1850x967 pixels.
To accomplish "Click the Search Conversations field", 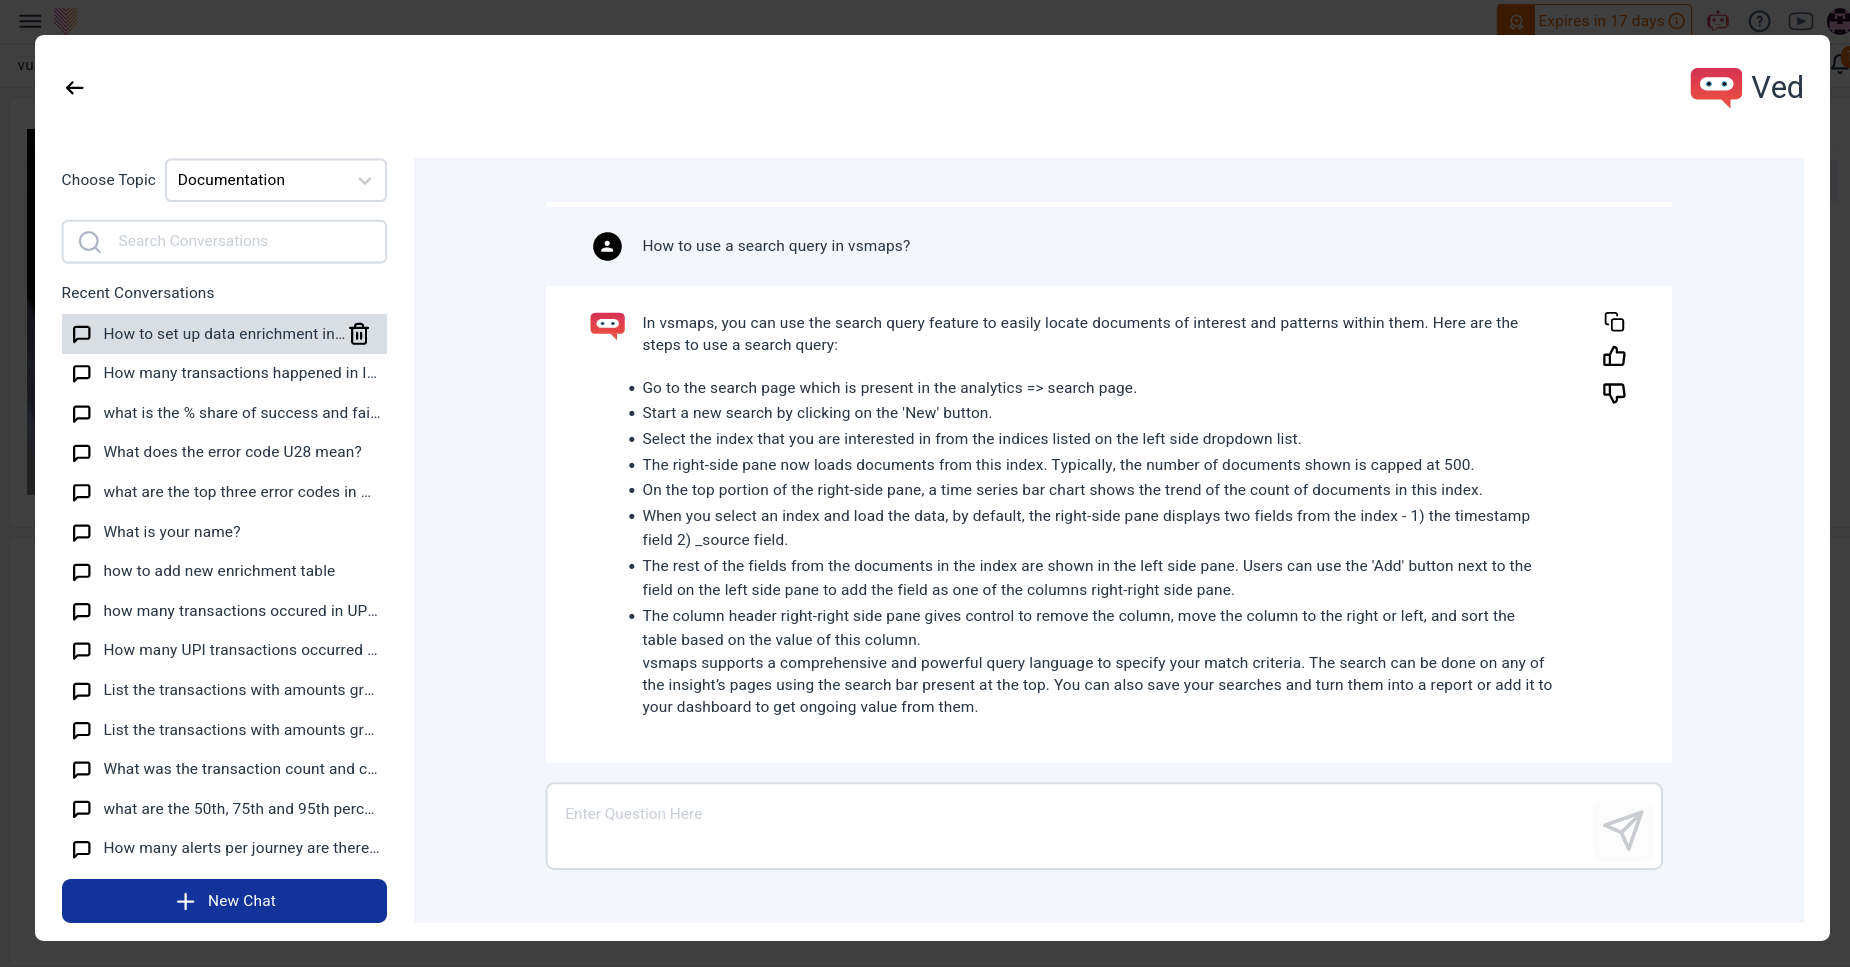I will click(240, 242).
